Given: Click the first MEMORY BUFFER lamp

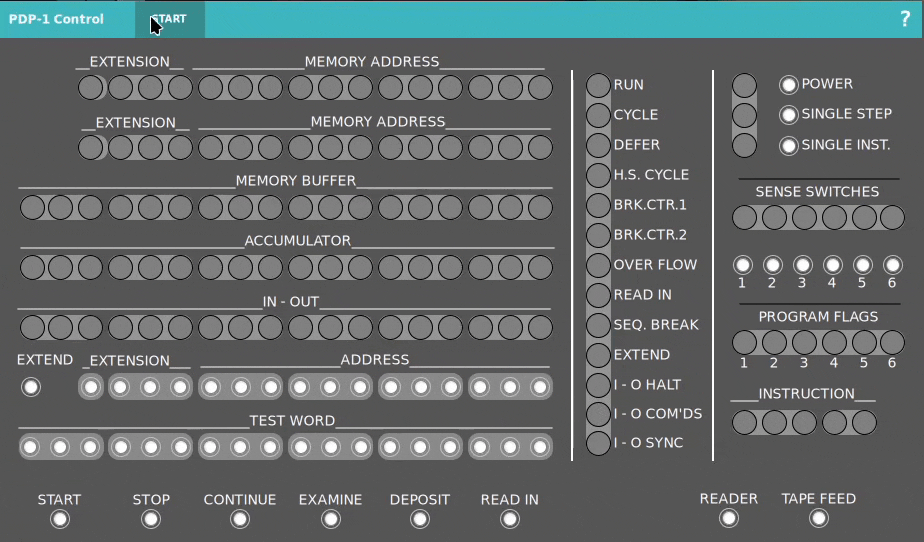Looking at the screenshot, I should pyautogui.click(x=32, y=207).
